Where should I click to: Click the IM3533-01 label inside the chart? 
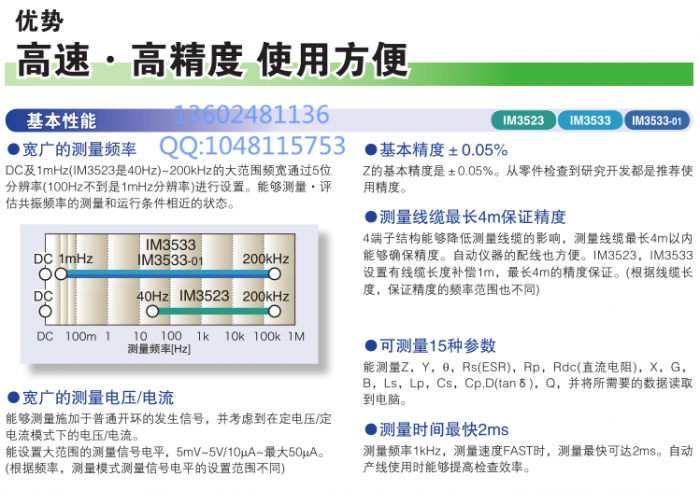(170, 260)
